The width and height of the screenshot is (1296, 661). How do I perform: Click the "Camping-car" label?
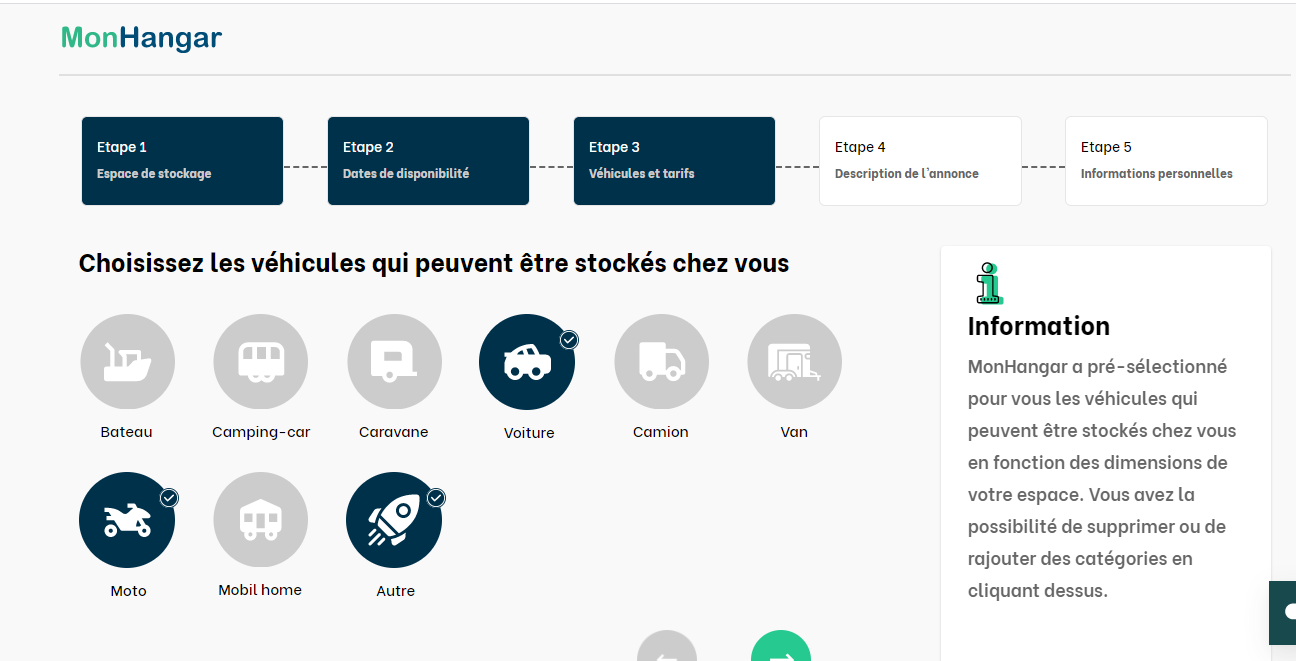pos(261,432)
